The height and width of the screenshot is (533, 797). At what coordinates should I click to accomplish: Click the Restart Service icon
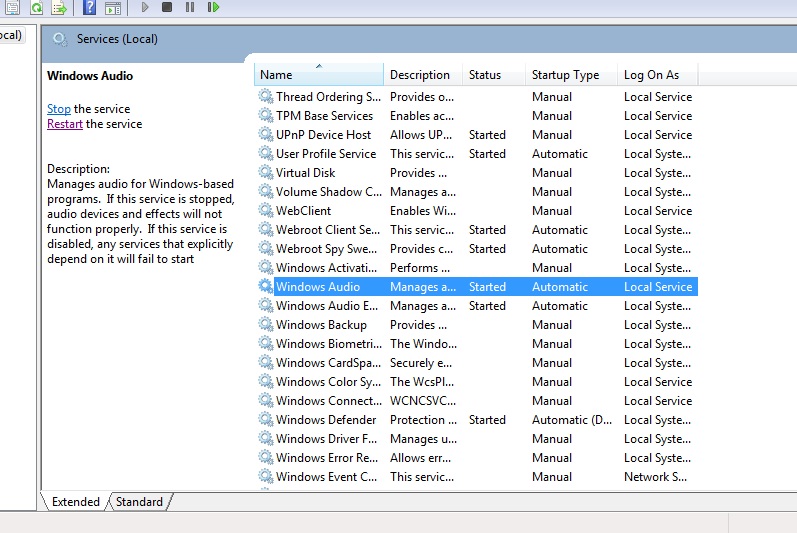(213, 7)
